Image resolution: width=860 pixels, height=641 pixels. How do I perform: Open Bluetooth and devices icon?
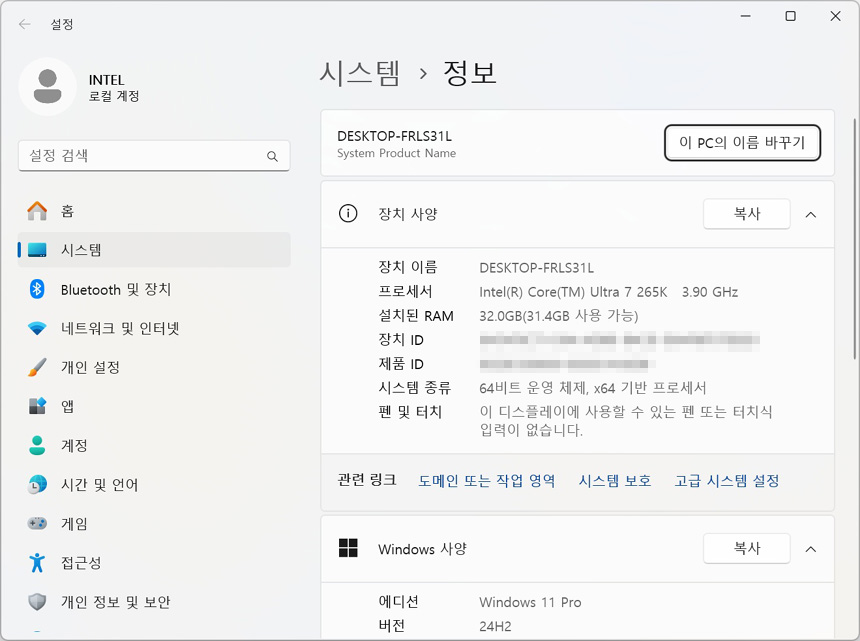click(x=37, y=289)
